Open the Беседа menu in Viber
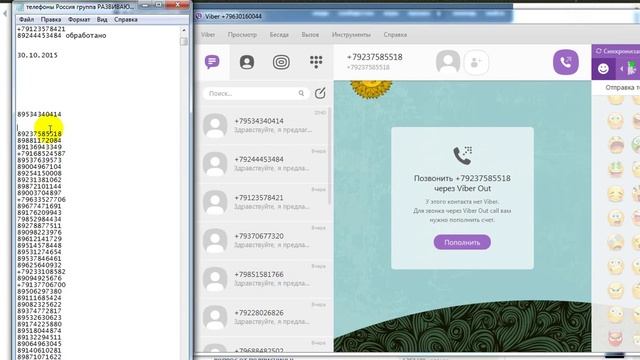 point(279,35)
